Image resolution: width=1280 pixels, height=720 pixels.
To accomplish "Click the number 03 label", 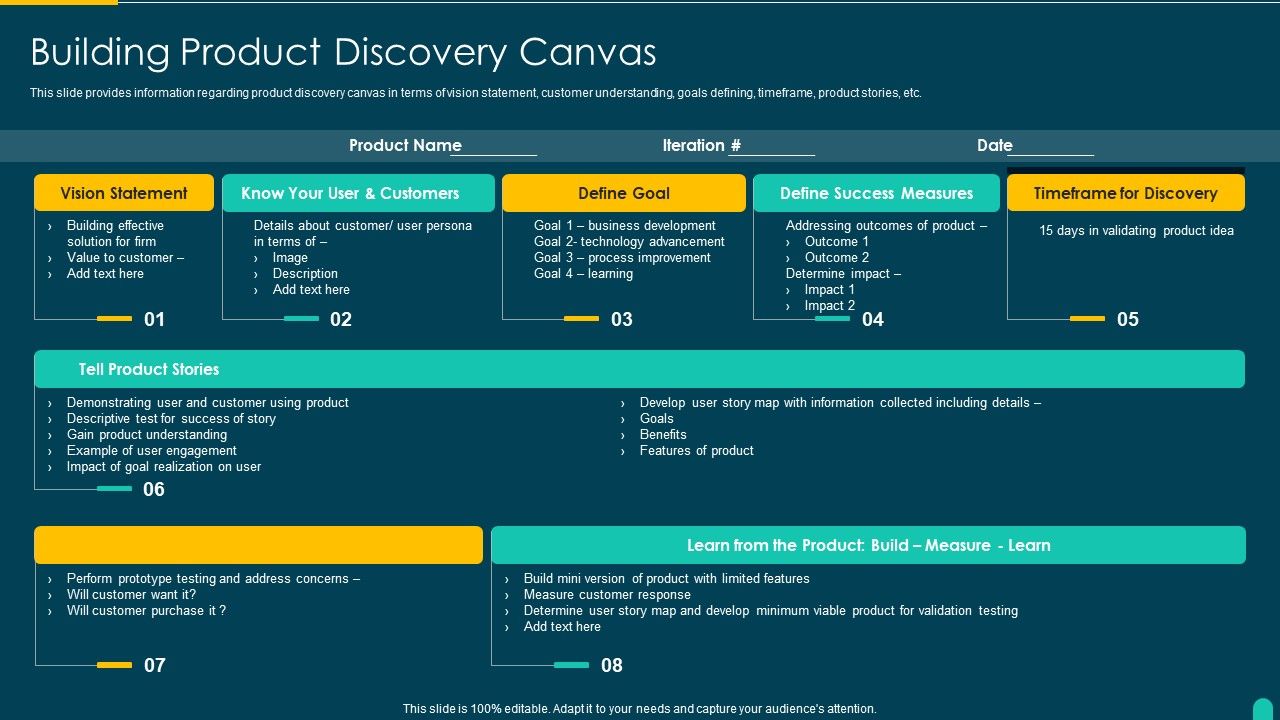I will tap(622, 319).
